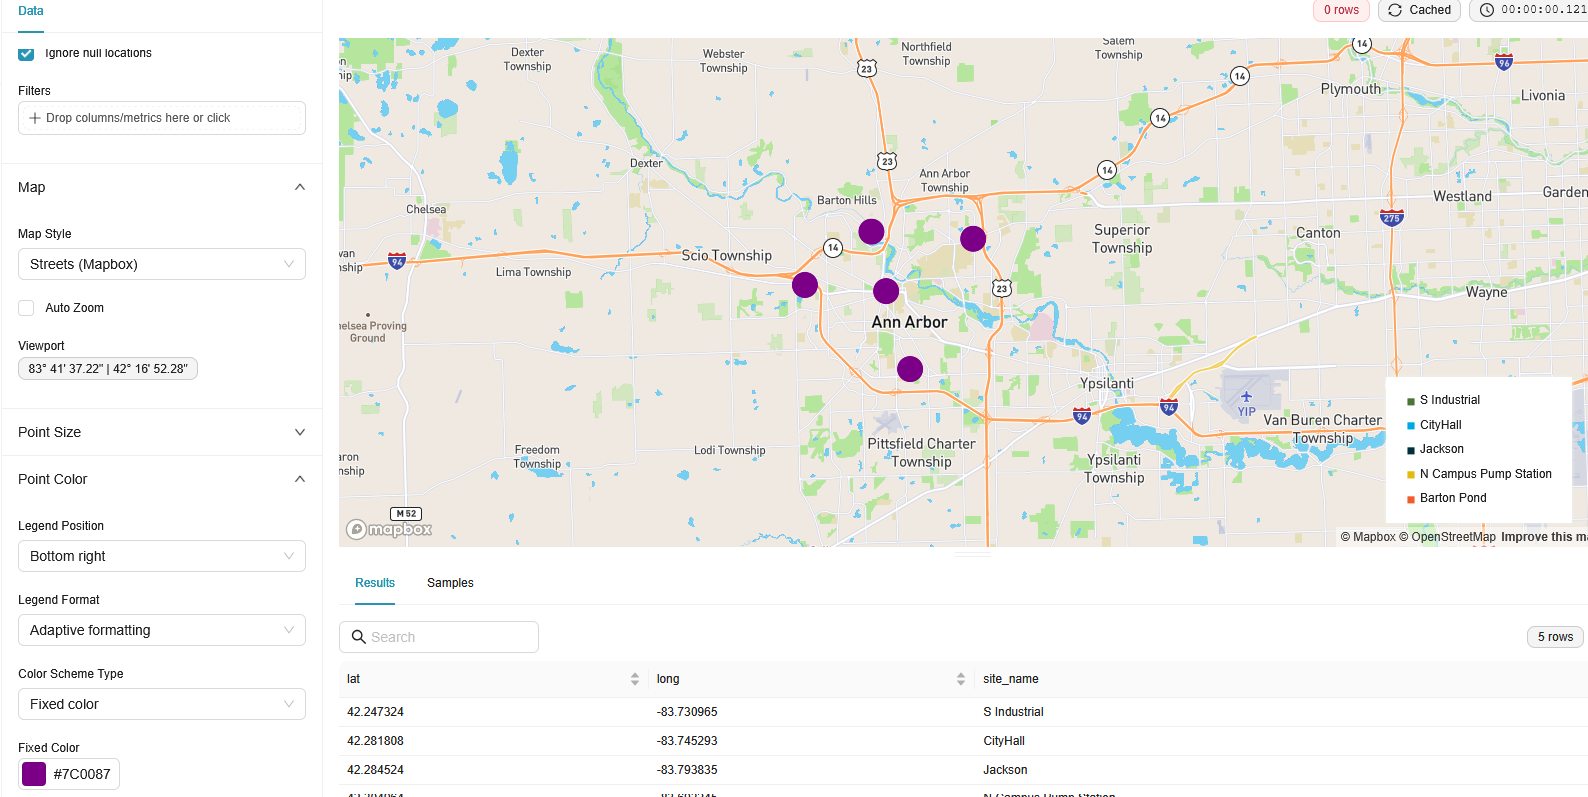
Task: Uncheck Ignore null locations checkbox
Action: 27,54
